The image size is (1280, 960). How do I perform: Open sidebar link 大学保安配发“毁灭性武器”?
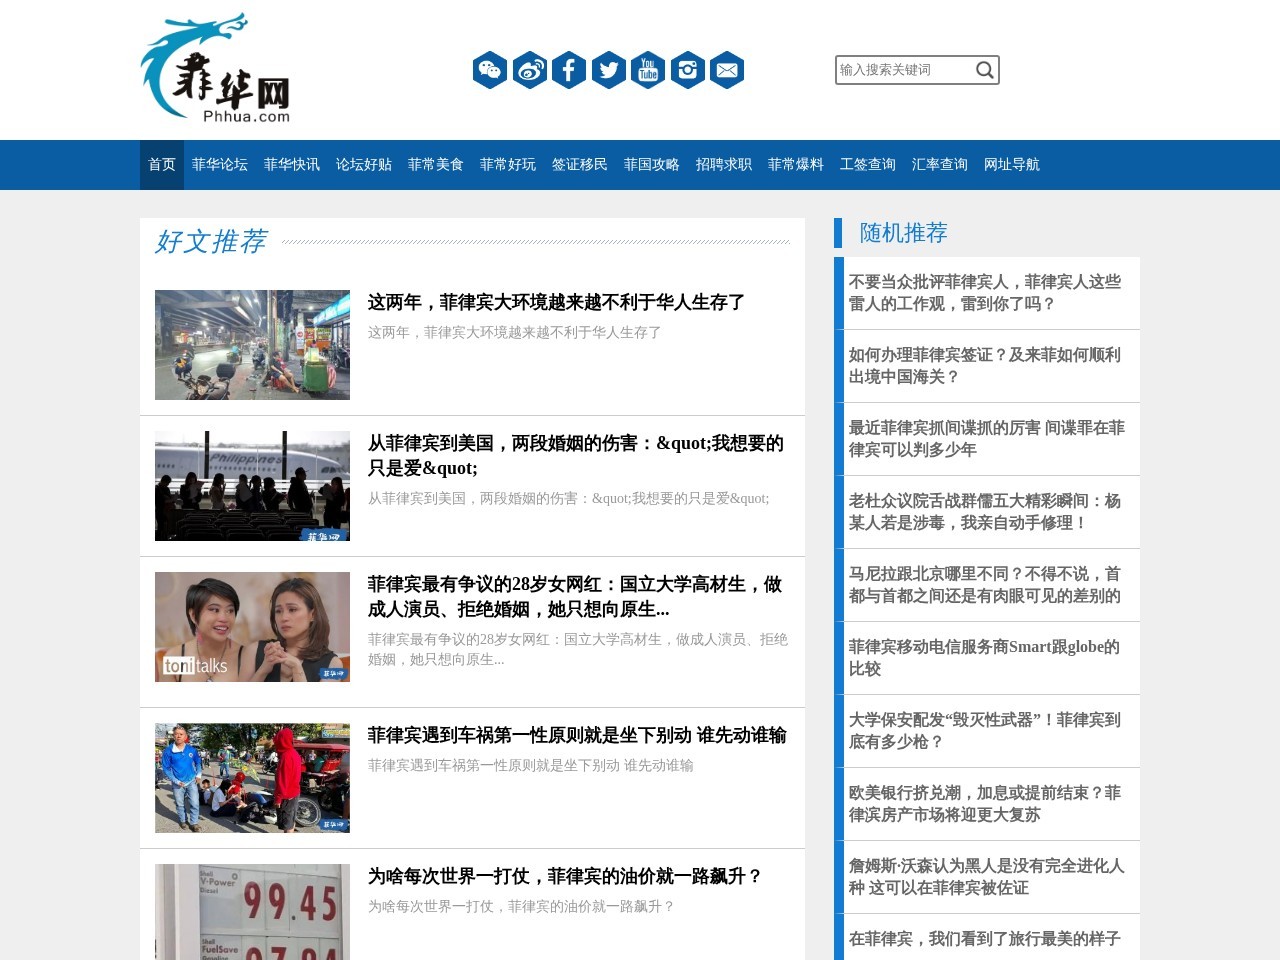[985, 731]
